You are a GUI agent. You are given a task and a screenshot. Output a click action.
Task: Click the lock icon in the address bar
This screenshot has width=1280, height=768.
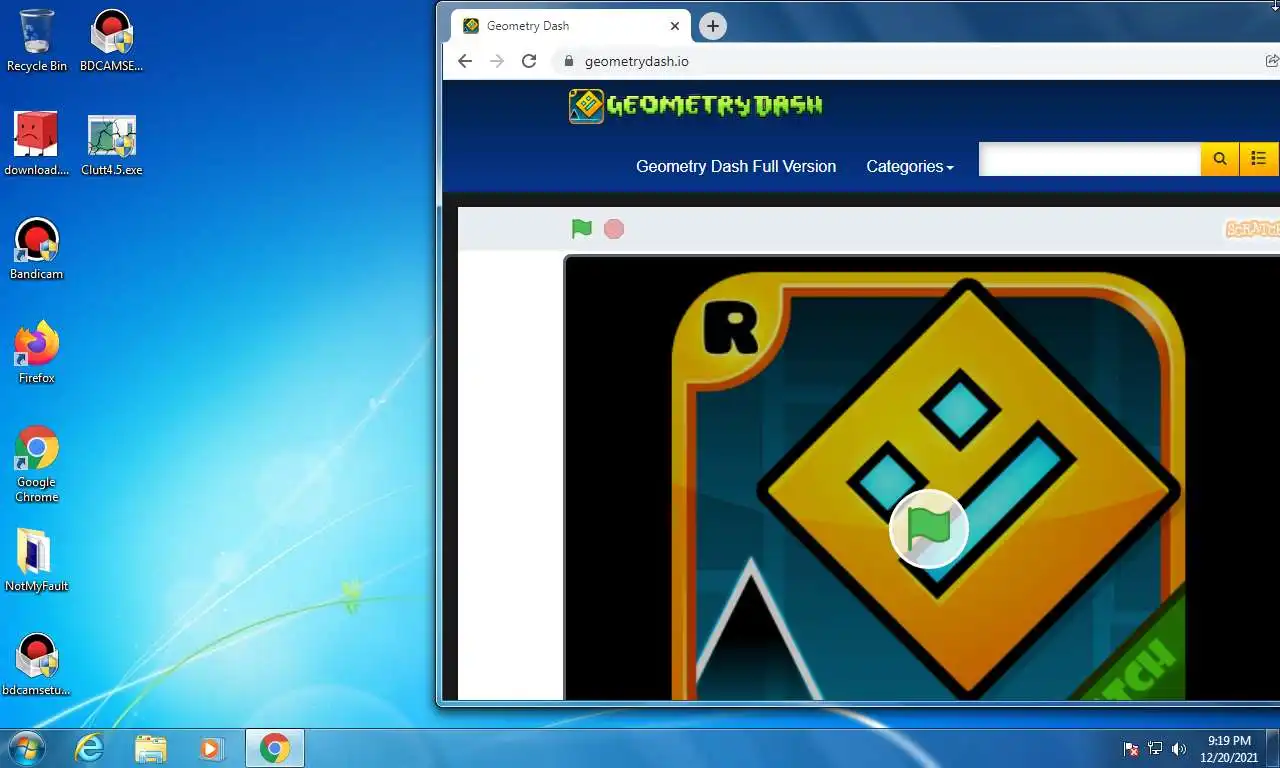(x=569, y=61)
